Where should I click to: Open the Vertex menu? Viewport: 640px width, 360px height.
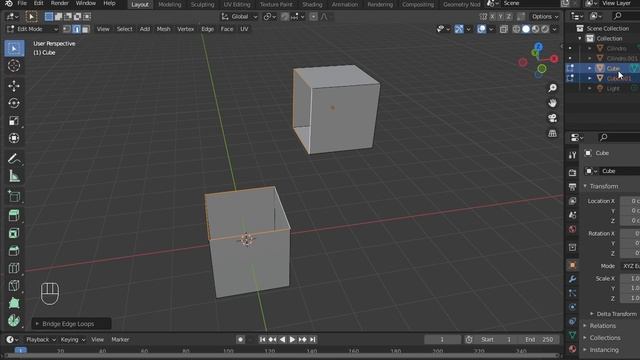185,29
